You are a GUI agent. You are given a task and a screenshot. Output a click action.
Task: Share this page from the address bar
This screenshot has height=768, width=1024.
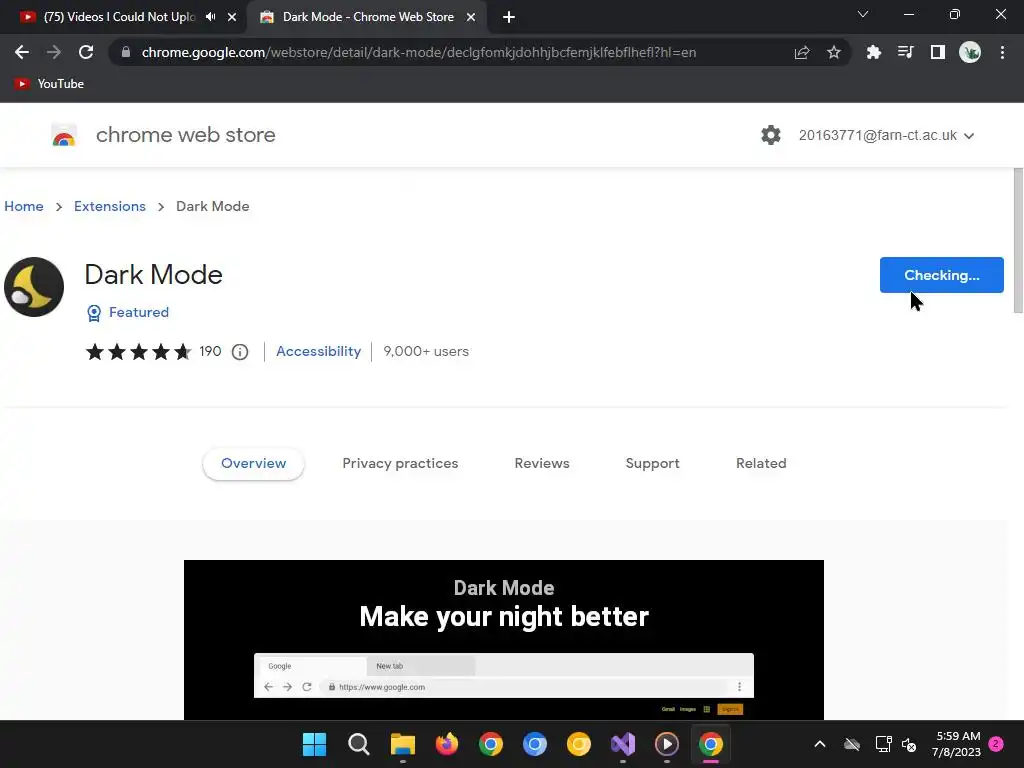[x=802, y=52]
